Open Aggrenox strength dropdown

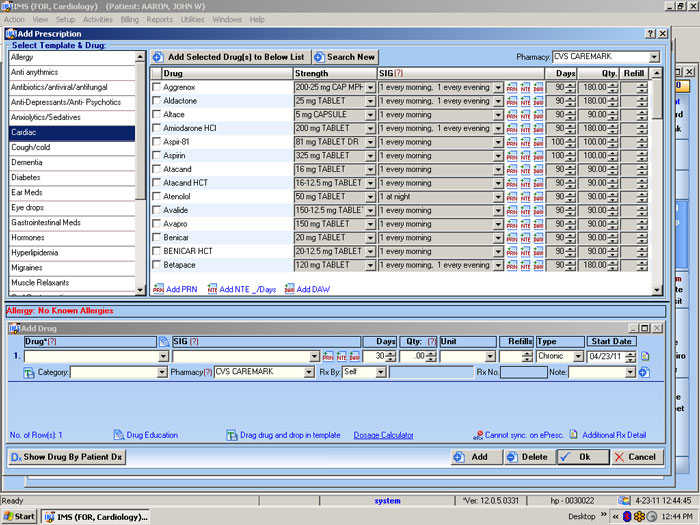(x=370, y=88)
